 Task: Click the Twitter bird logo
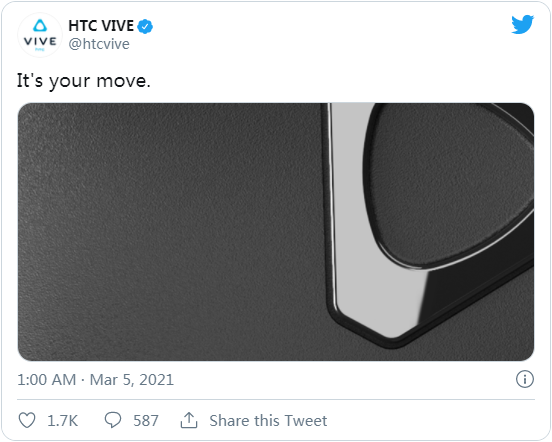tap(522, 24)
